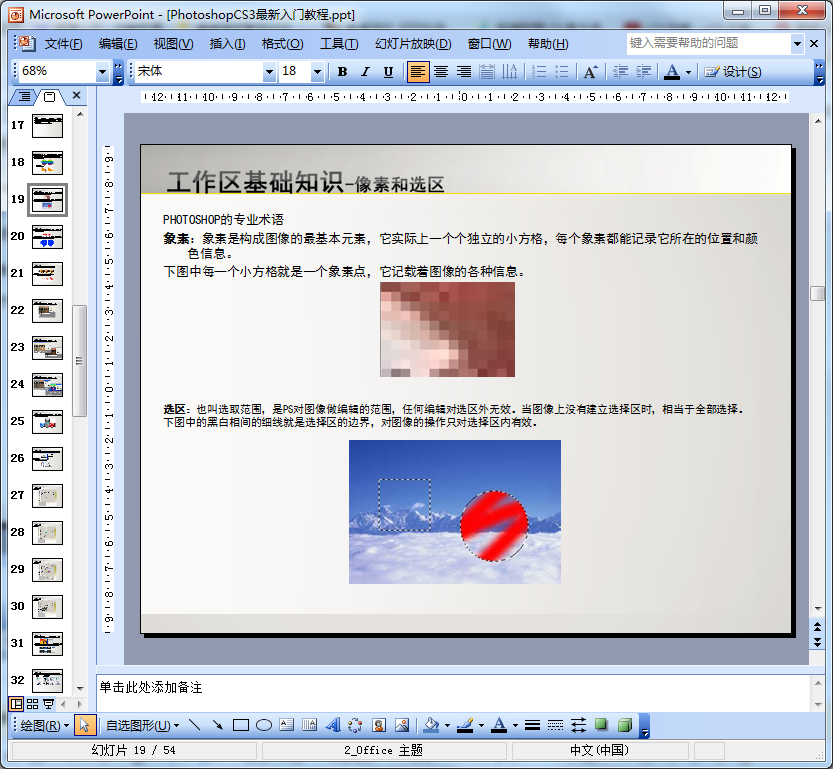
Task: Close the slide thumbnail pane
Action: tap(76, 95)
